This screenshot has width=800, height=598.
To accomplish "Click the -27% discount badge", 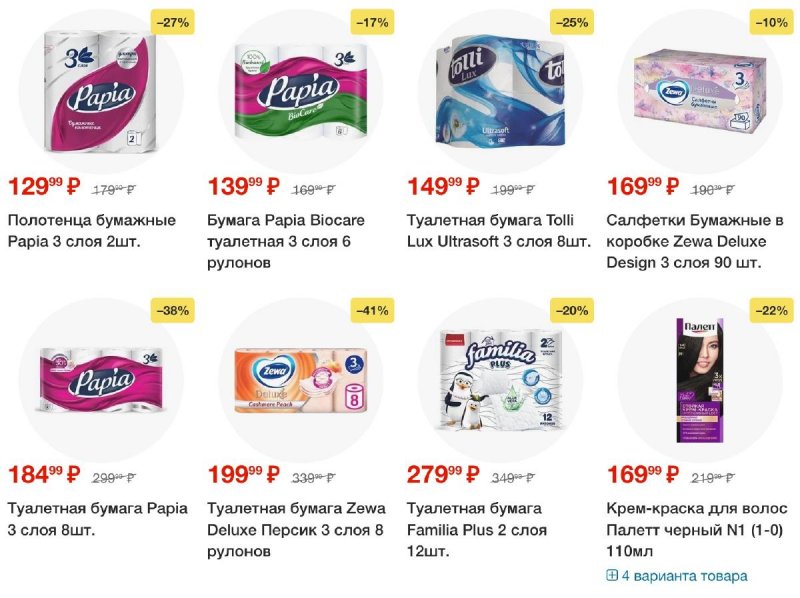I will click(x=173, y=22).
